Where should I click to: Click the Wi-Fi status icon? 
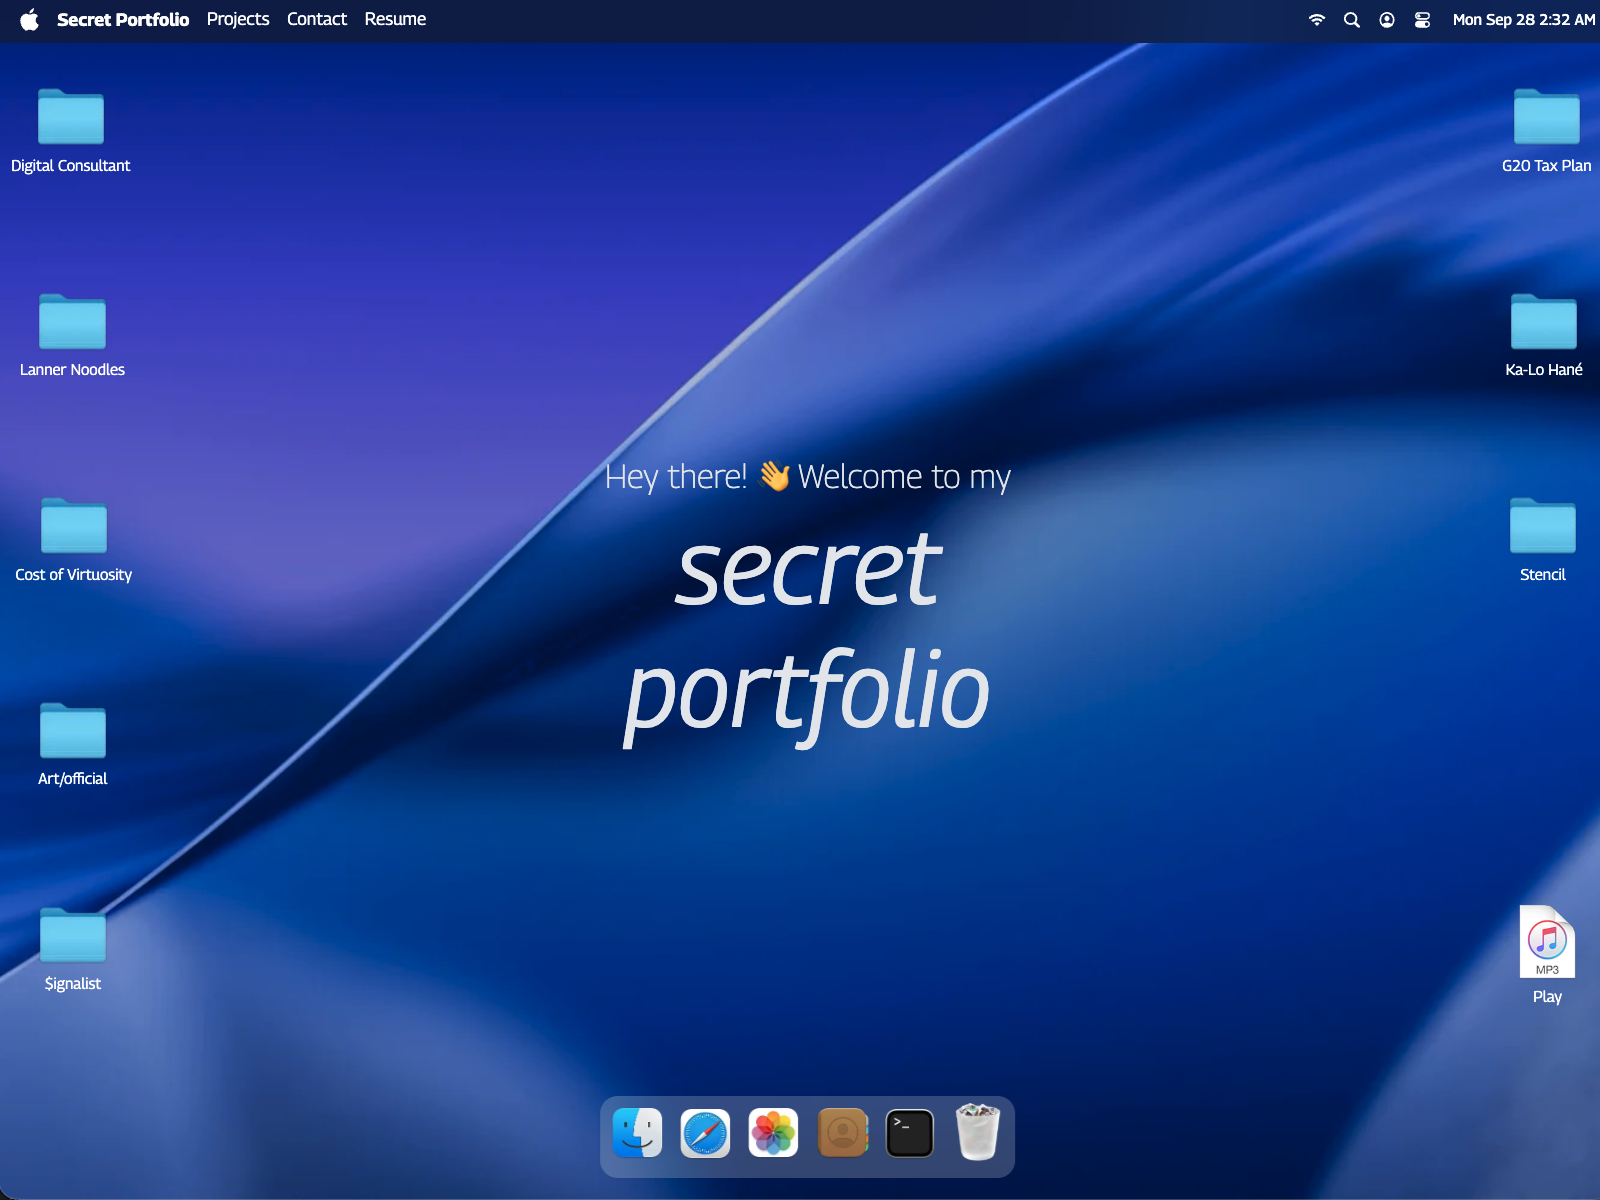(1317, 20)
